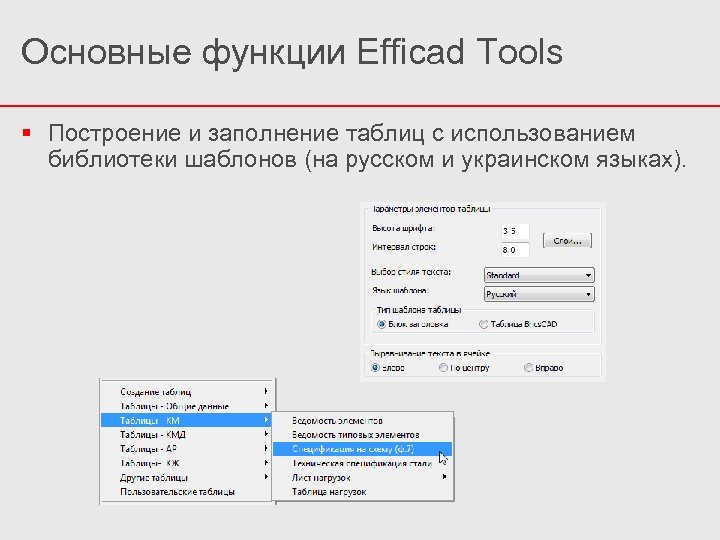Click submenu arrow next to Общие данные

266,405
